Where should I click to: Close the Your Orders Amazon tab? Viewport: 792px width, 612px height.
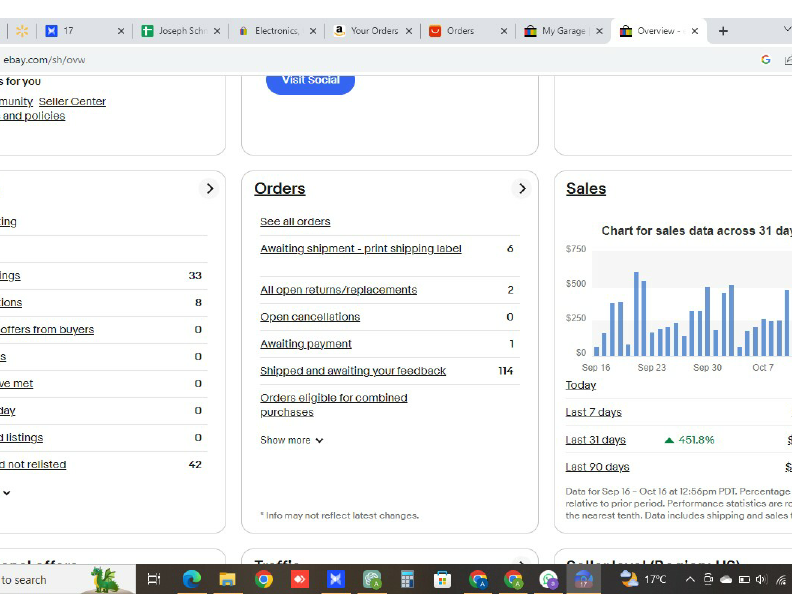tap(409, 31)
